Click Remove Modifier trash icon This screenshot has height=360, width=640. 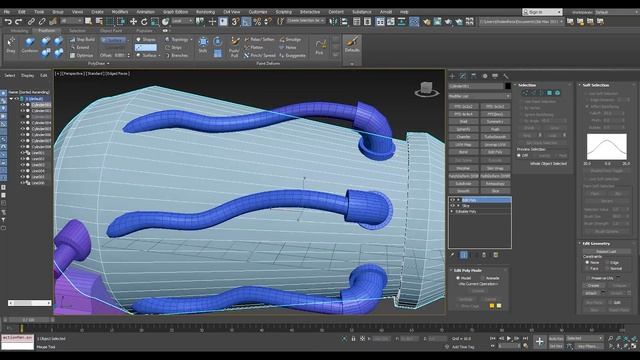click(x=484, y=255)
